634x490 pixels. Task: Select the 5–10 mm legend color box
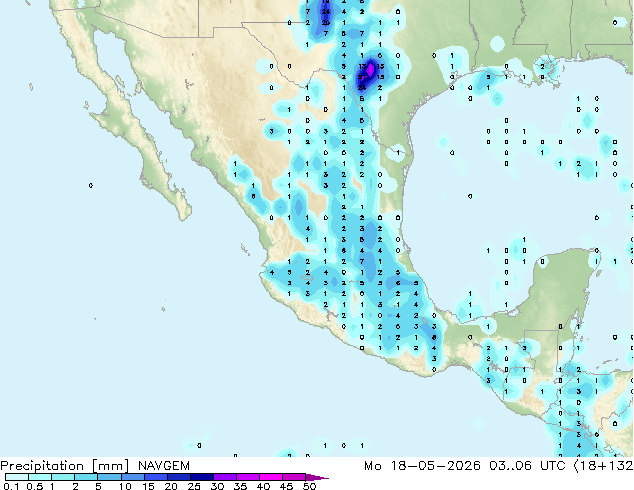[109, 477]
